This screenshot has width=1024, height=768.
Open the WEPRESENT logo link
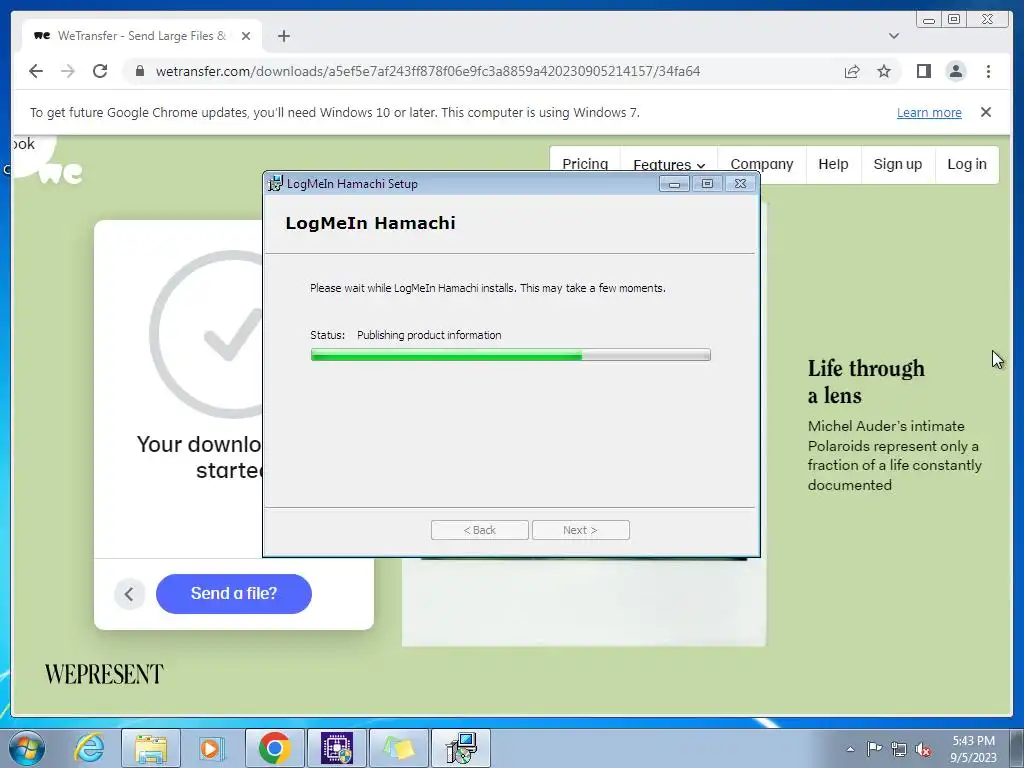point(104,674)
